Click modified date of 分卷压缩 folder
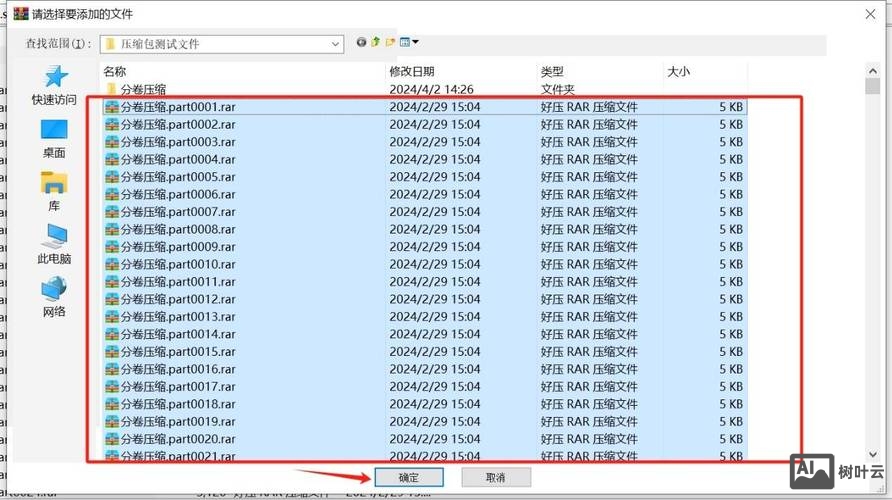The width and height of the screenshot is (892, 500). (x=431, y=89)
